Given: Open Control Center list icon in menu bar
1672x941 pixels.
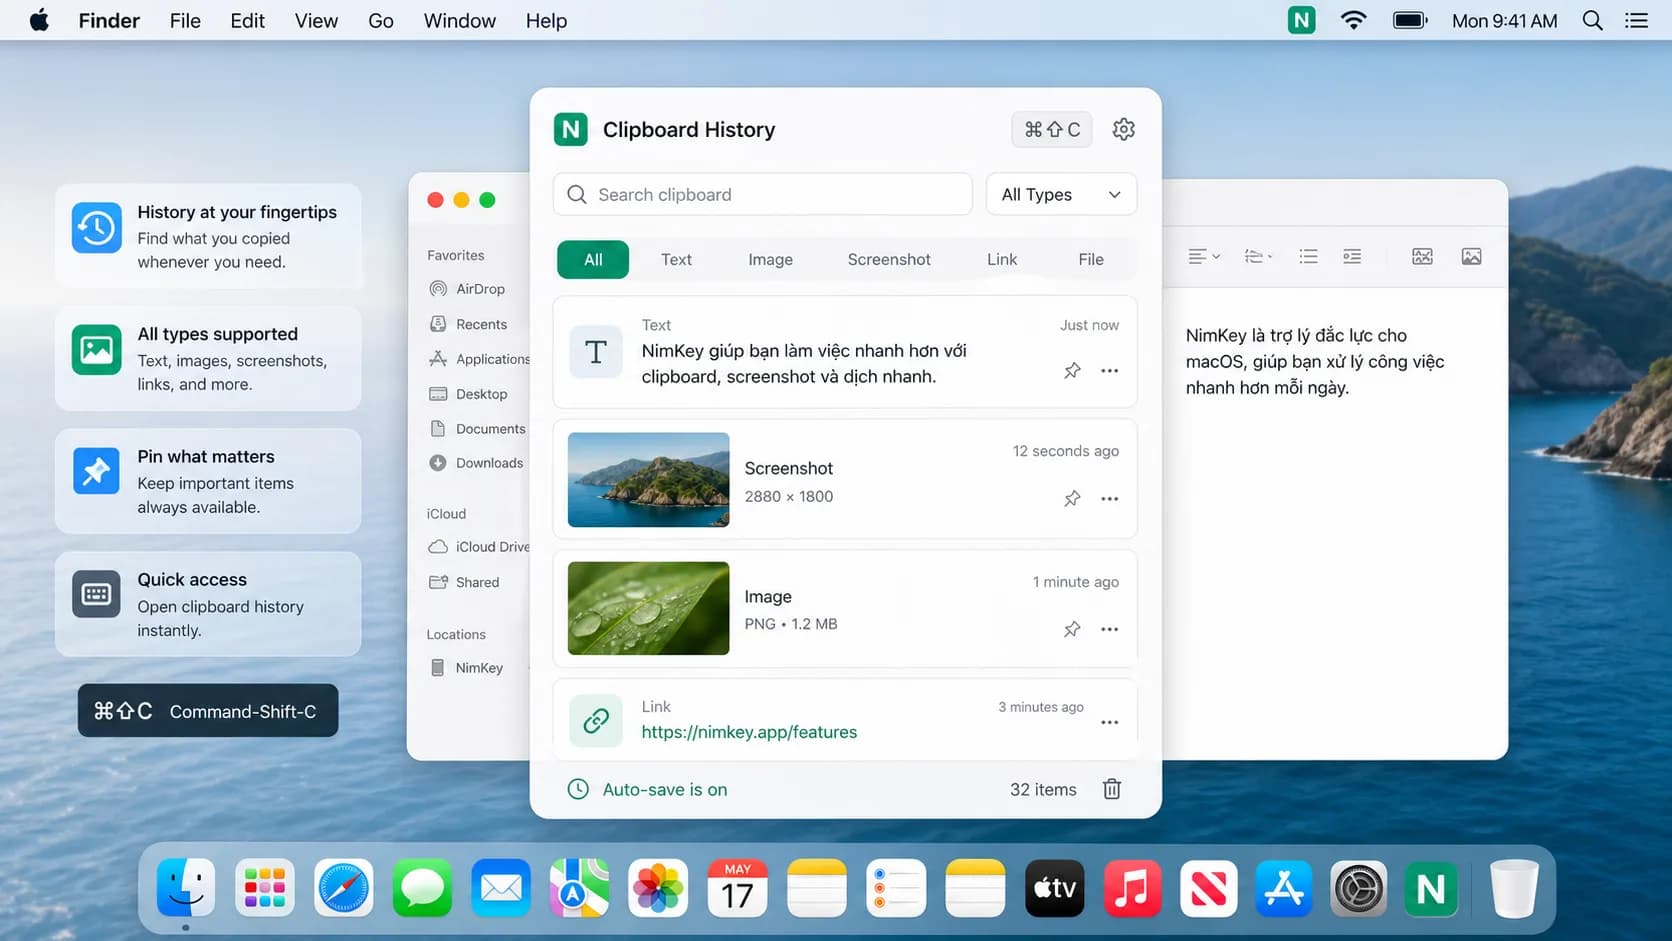Looking at the screenshot, I should 1637,20.
